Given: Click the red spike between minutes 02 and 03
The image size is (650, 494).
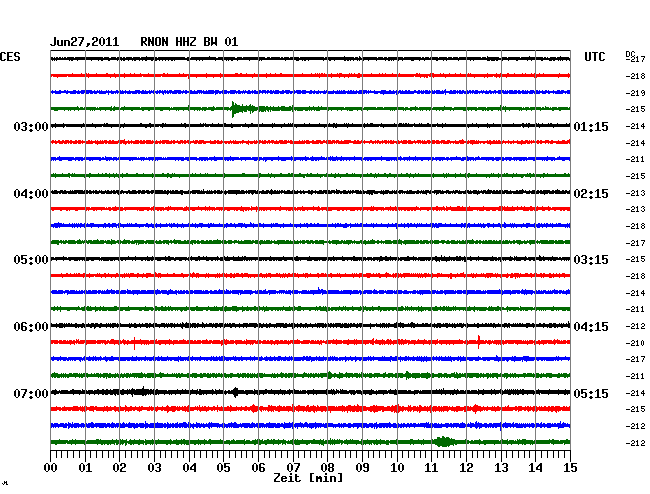Looking at the screenshot, I should point(134,343).
